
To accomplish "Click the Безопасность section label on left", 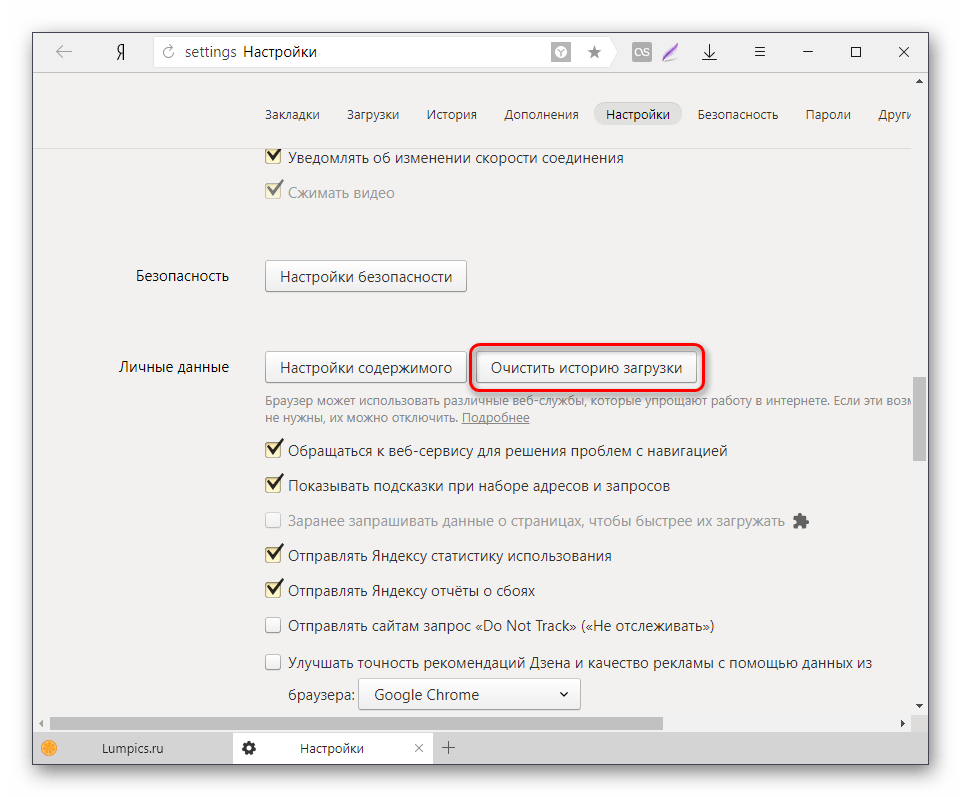I will (x=182, y=276).
